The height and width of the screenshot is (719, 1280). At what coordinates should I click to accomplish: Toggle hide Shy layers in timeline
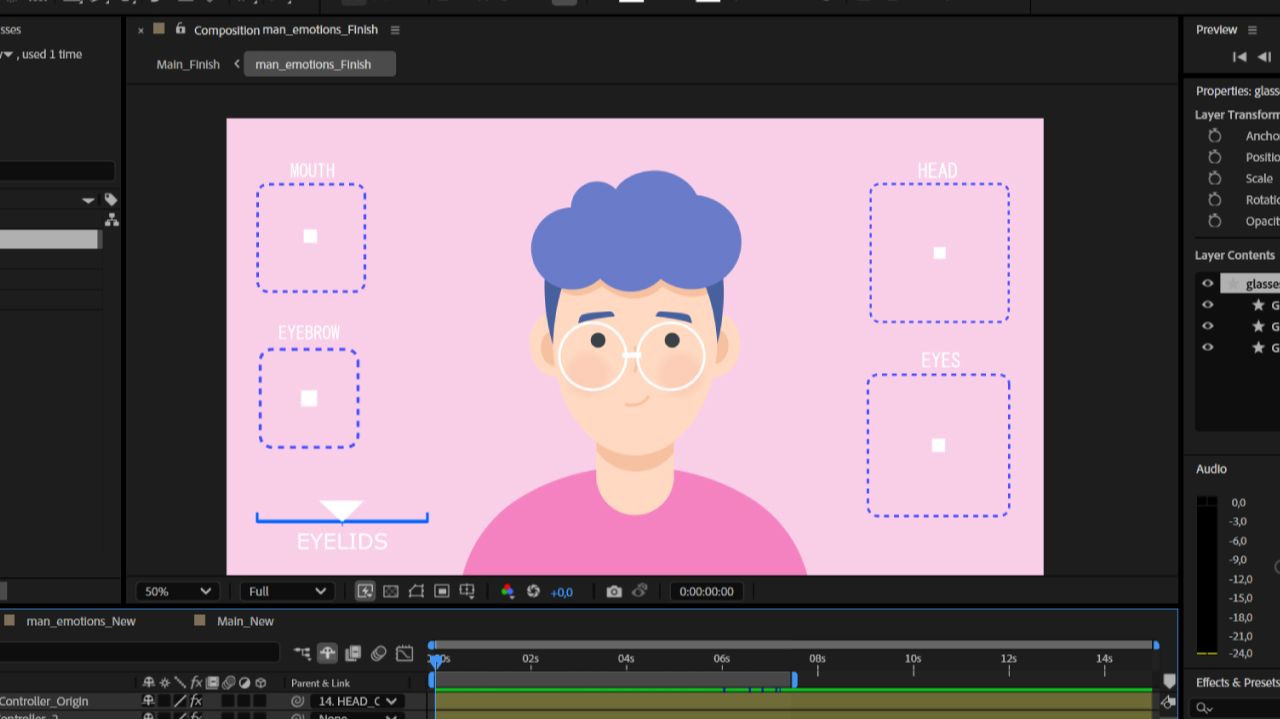coord(327,653)
